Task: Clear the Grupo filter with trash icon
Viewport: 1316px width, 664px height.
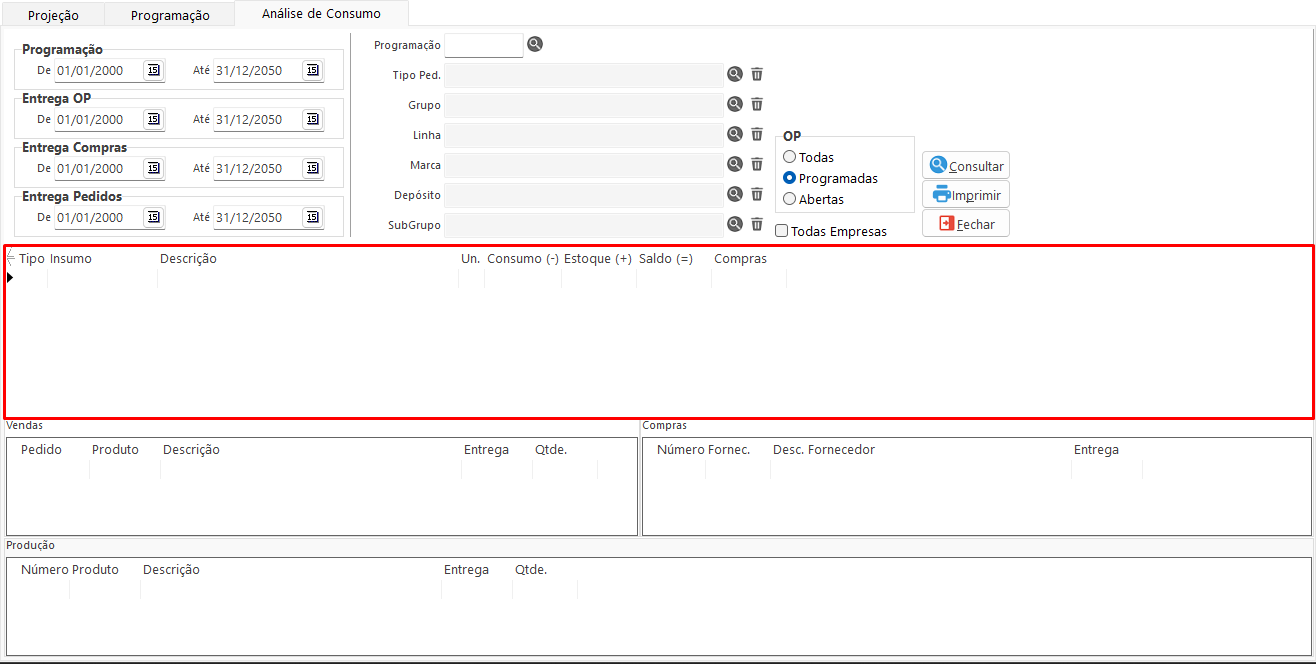Action: [757, 104]
